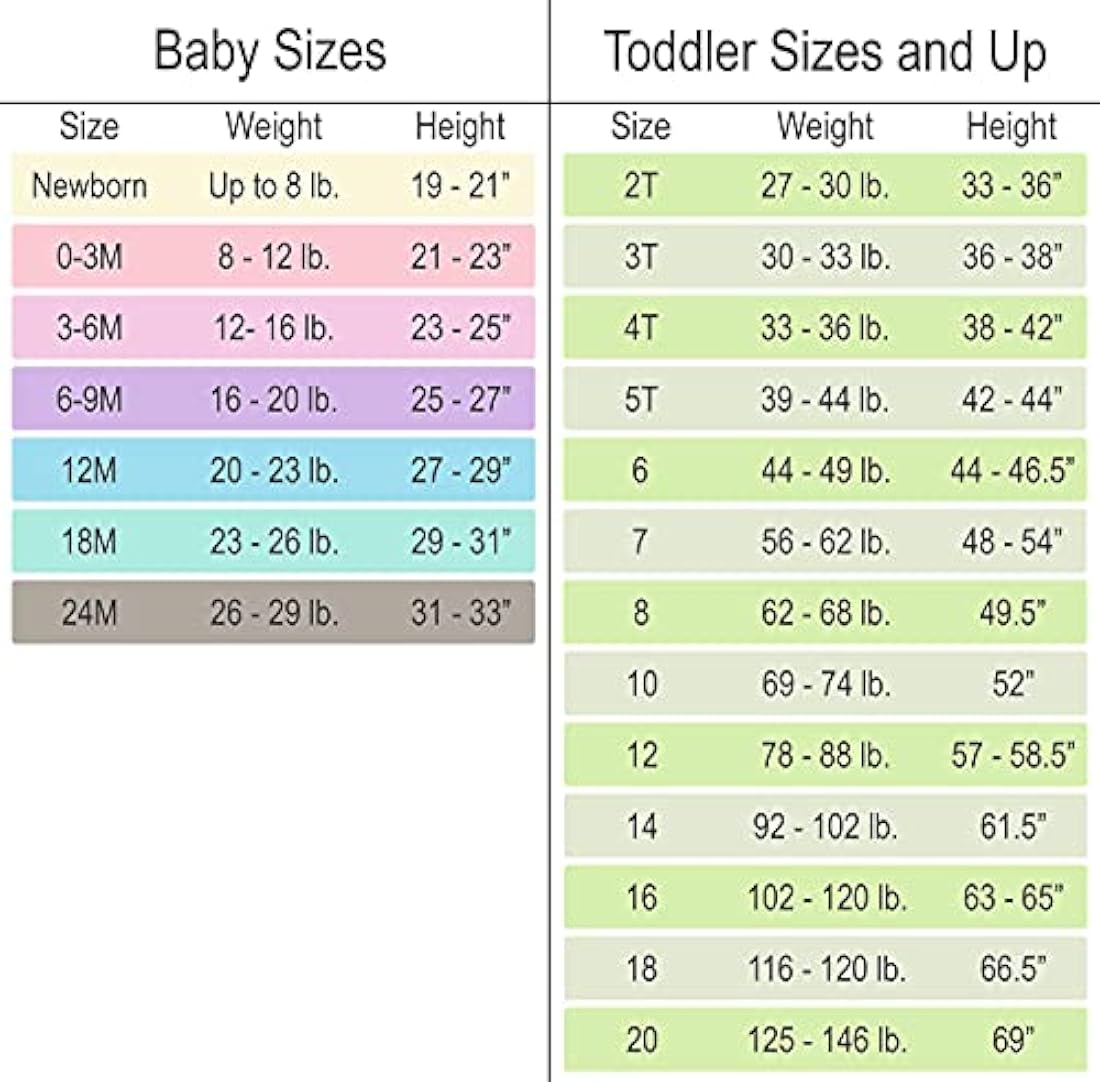Click the Height header under Toddler Sizes

1012,127
